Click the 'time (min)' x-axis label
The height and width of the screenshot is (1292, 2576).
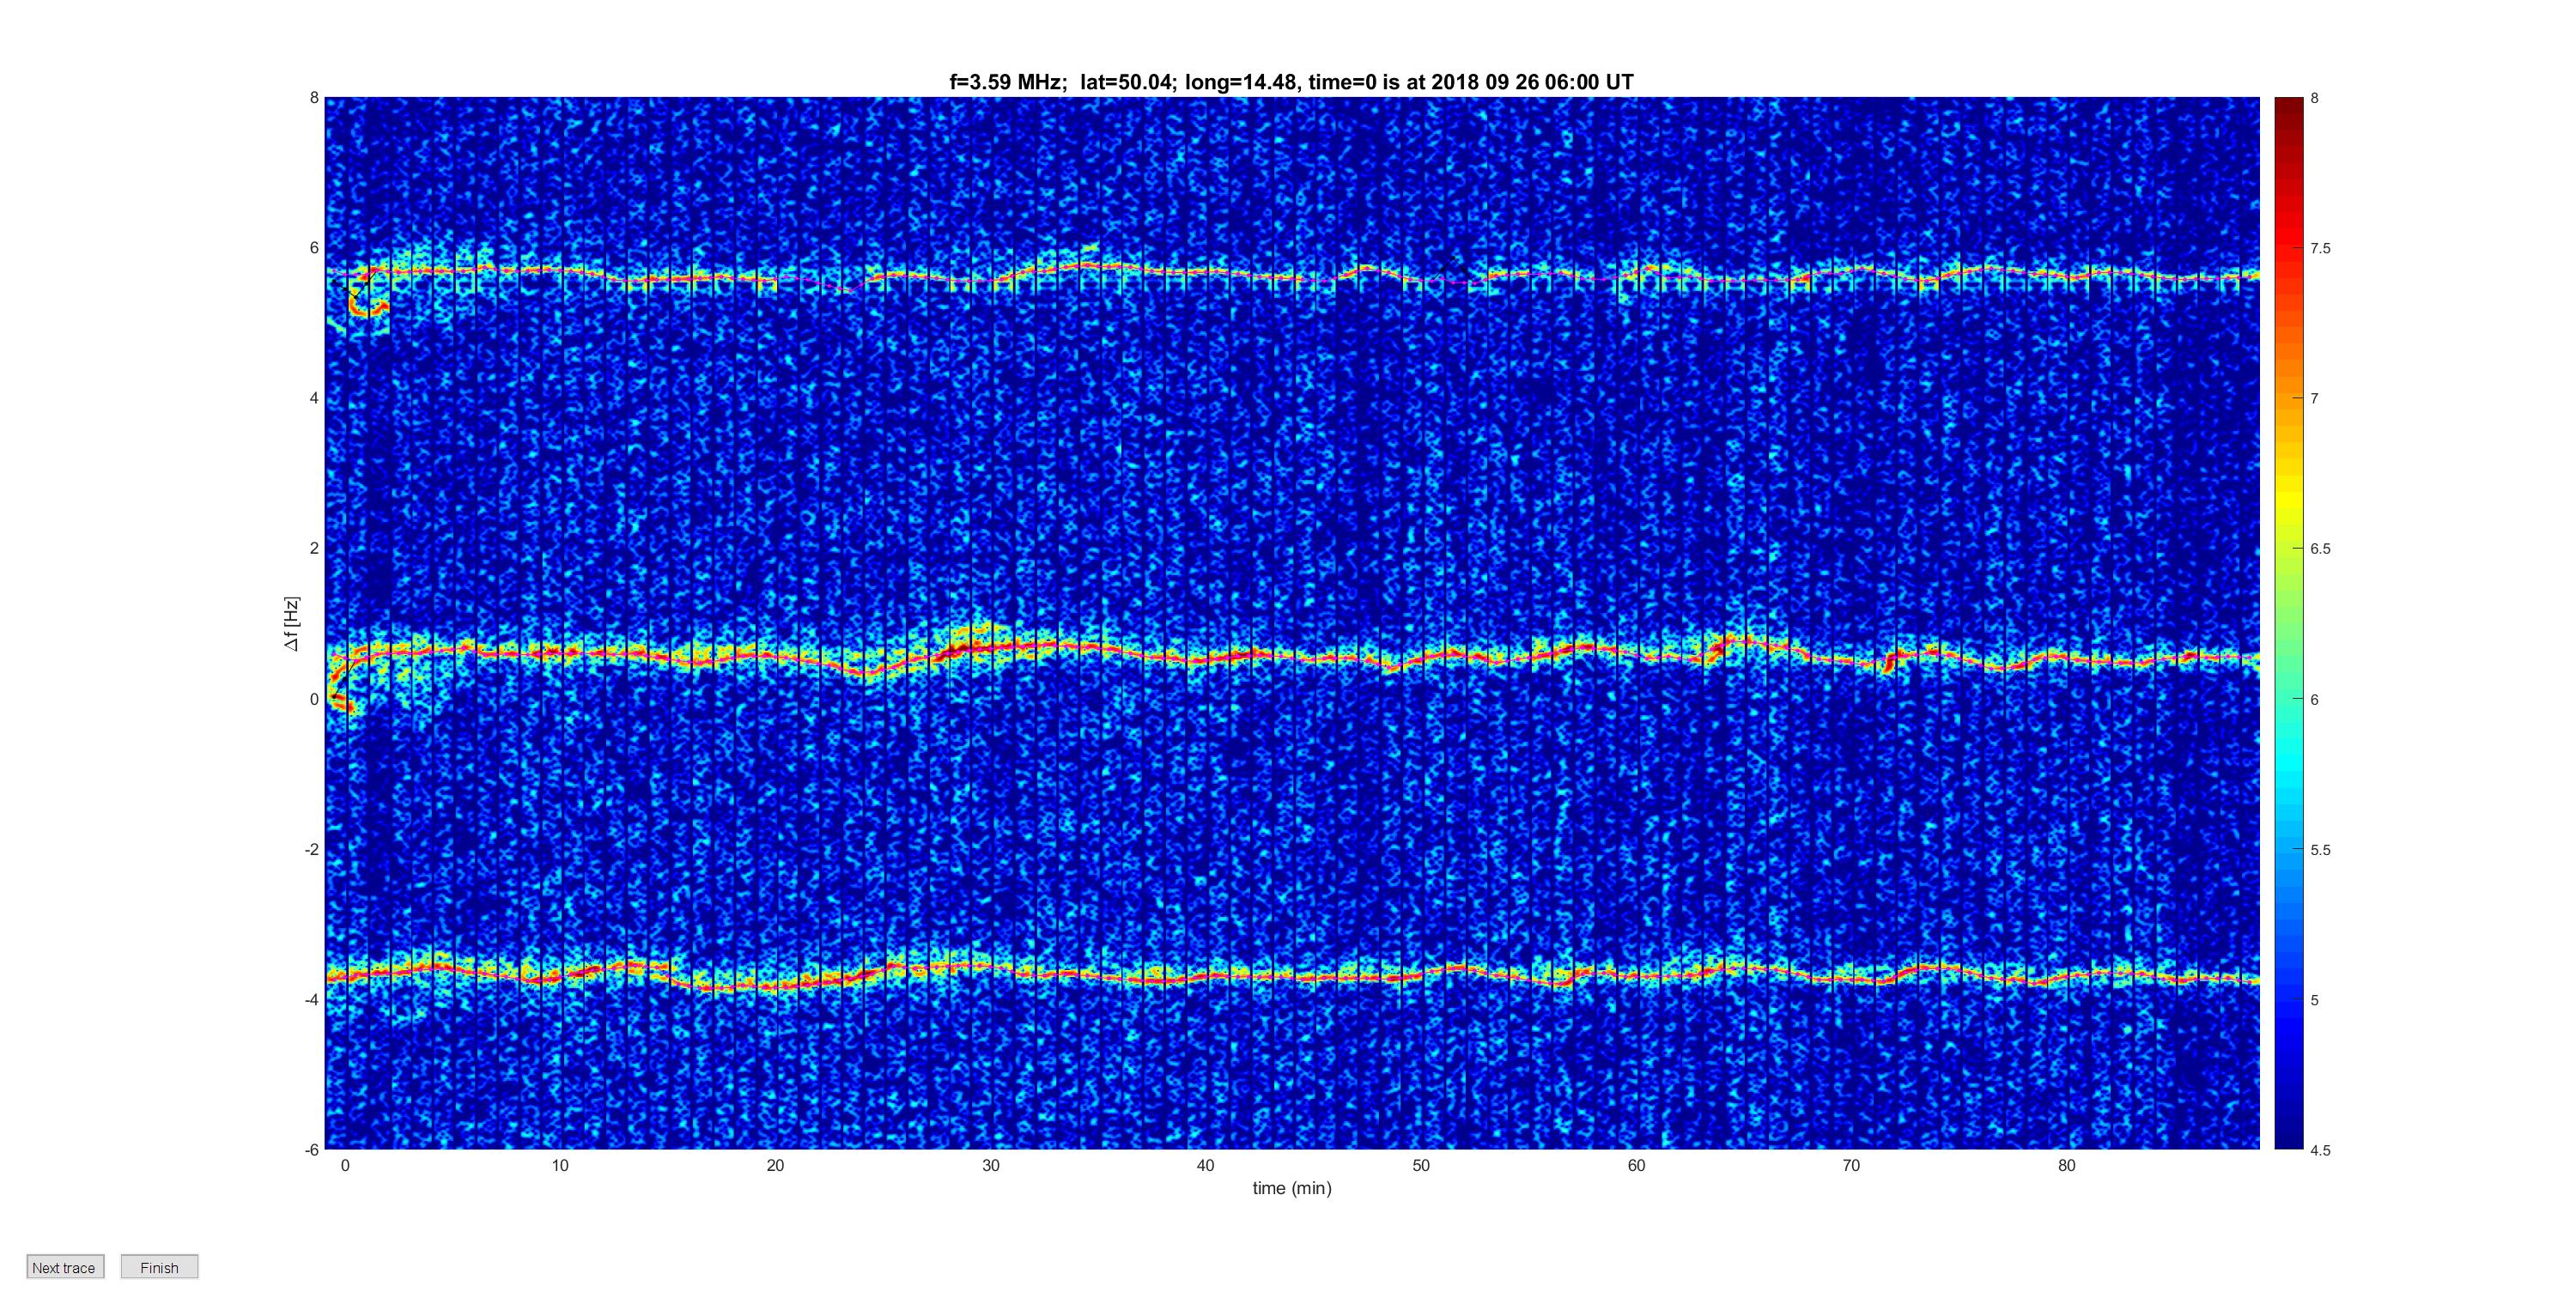point(1292,1188)
